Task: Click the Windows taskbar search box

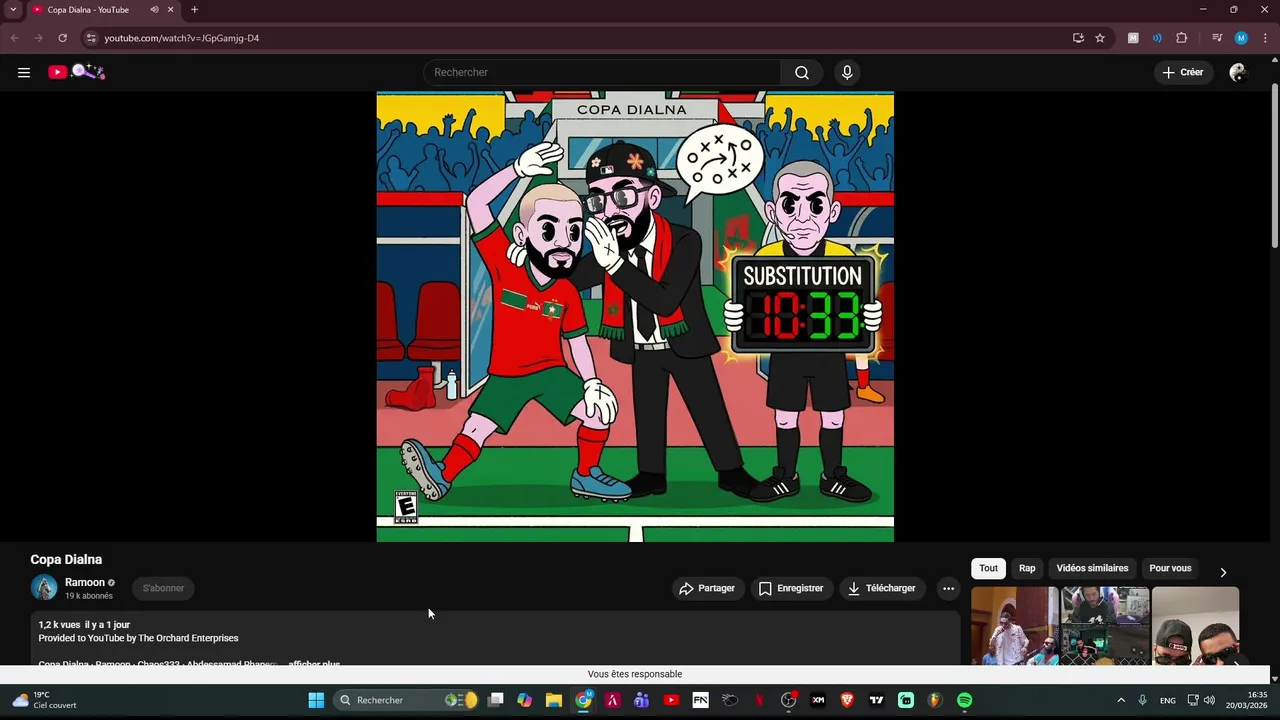Action: (406, 700)
